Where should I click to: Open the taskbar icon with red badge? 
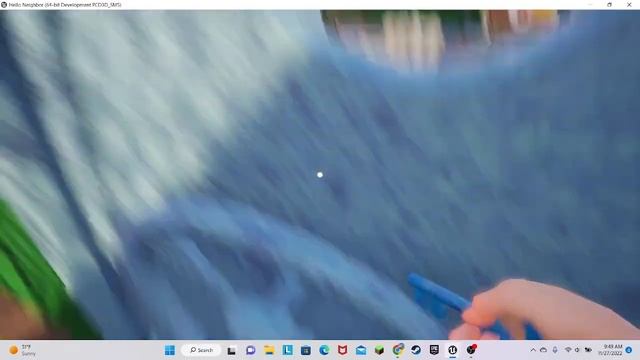click(471, 350)
